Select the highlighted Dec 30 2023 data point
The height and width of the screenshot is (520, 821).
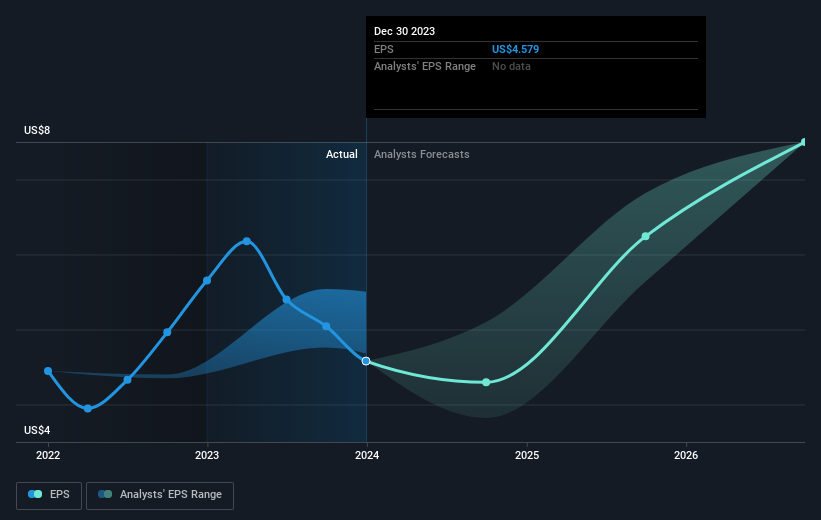tap(366, 360)
